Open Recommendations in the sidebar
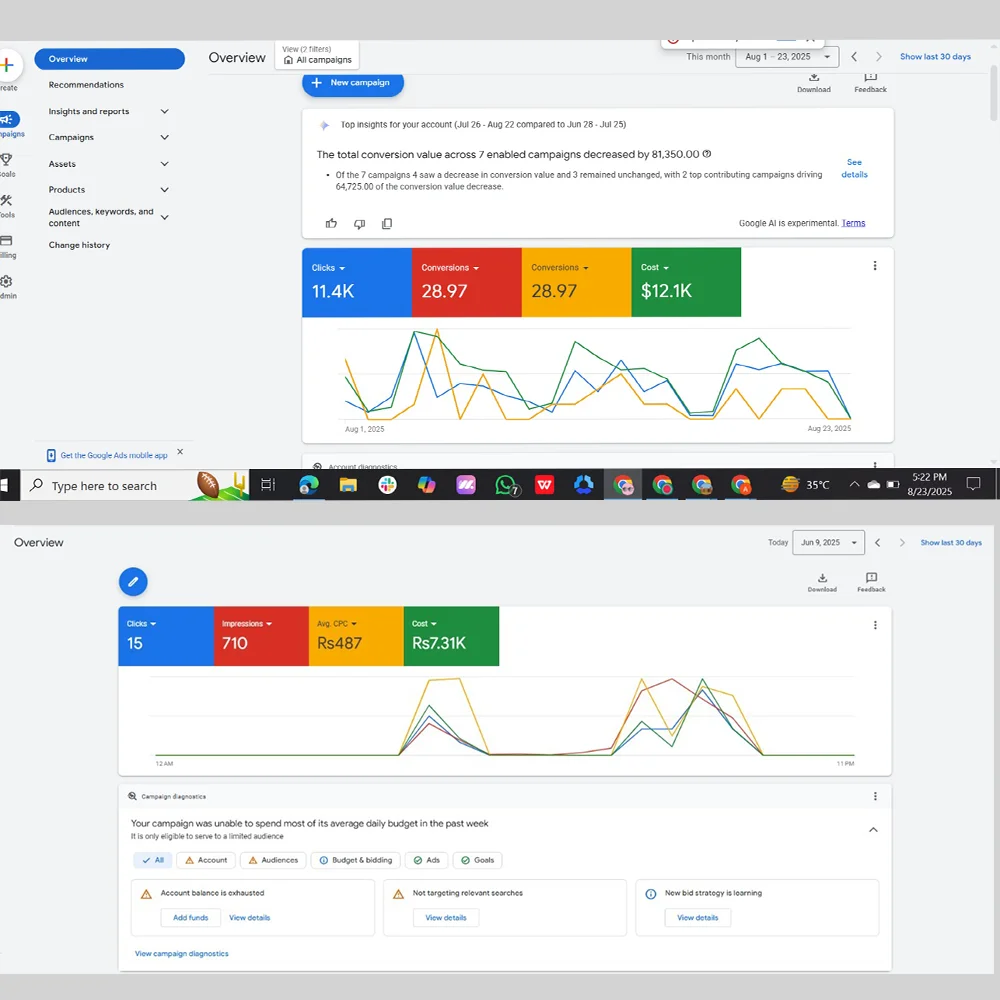1000x1000 pixels. tap(86, 85)
